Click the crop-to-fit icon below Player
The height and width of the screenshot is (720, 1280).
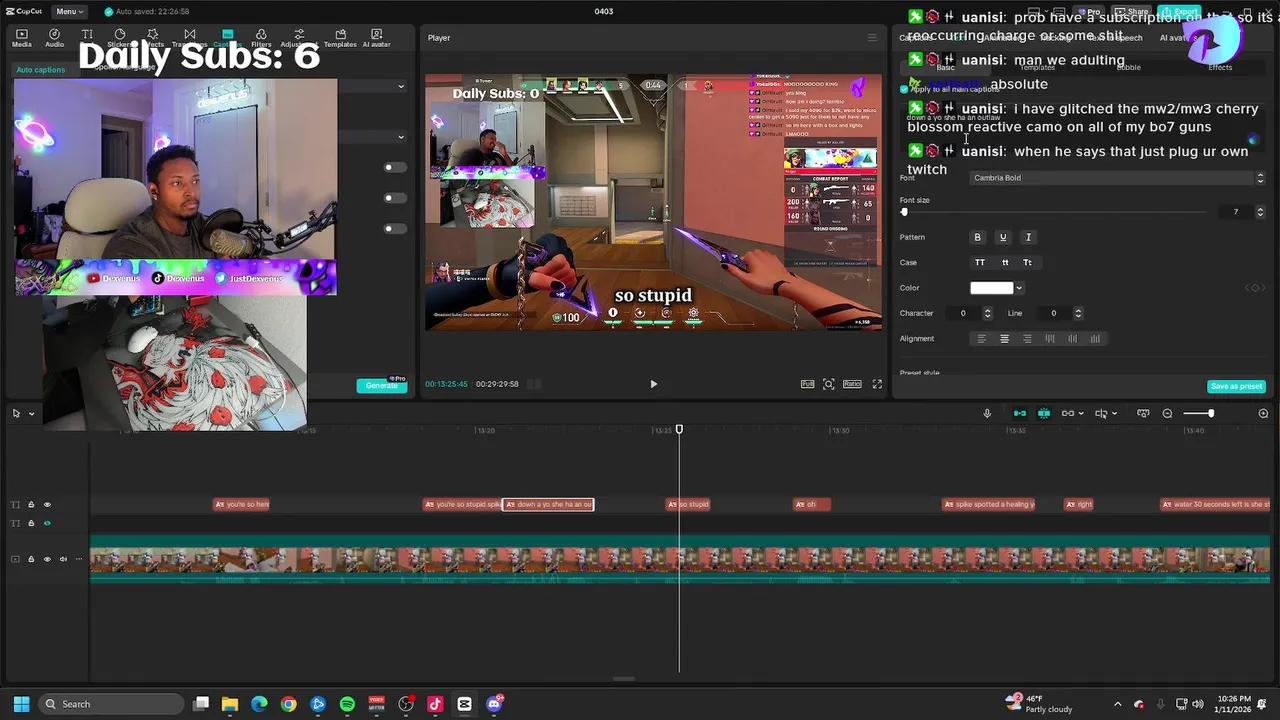(x=829, y=384)
